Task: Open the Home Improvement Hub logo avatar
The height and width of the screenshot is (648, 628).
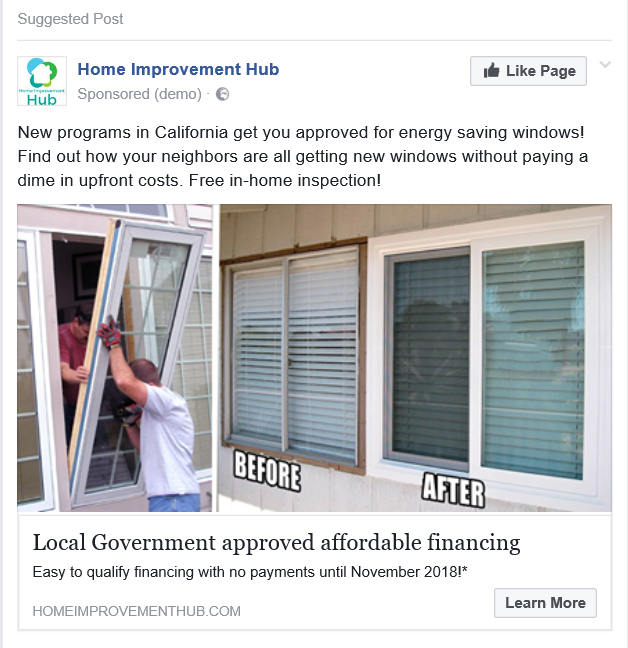Action: (x=42, y=81)
